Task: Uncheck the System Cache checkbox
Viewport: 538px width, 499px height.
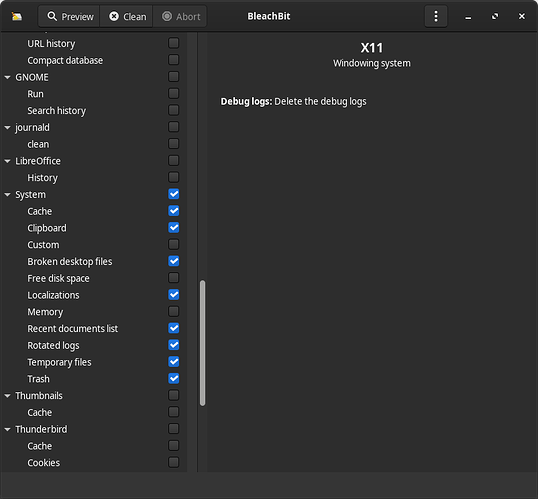Action: 174,211
